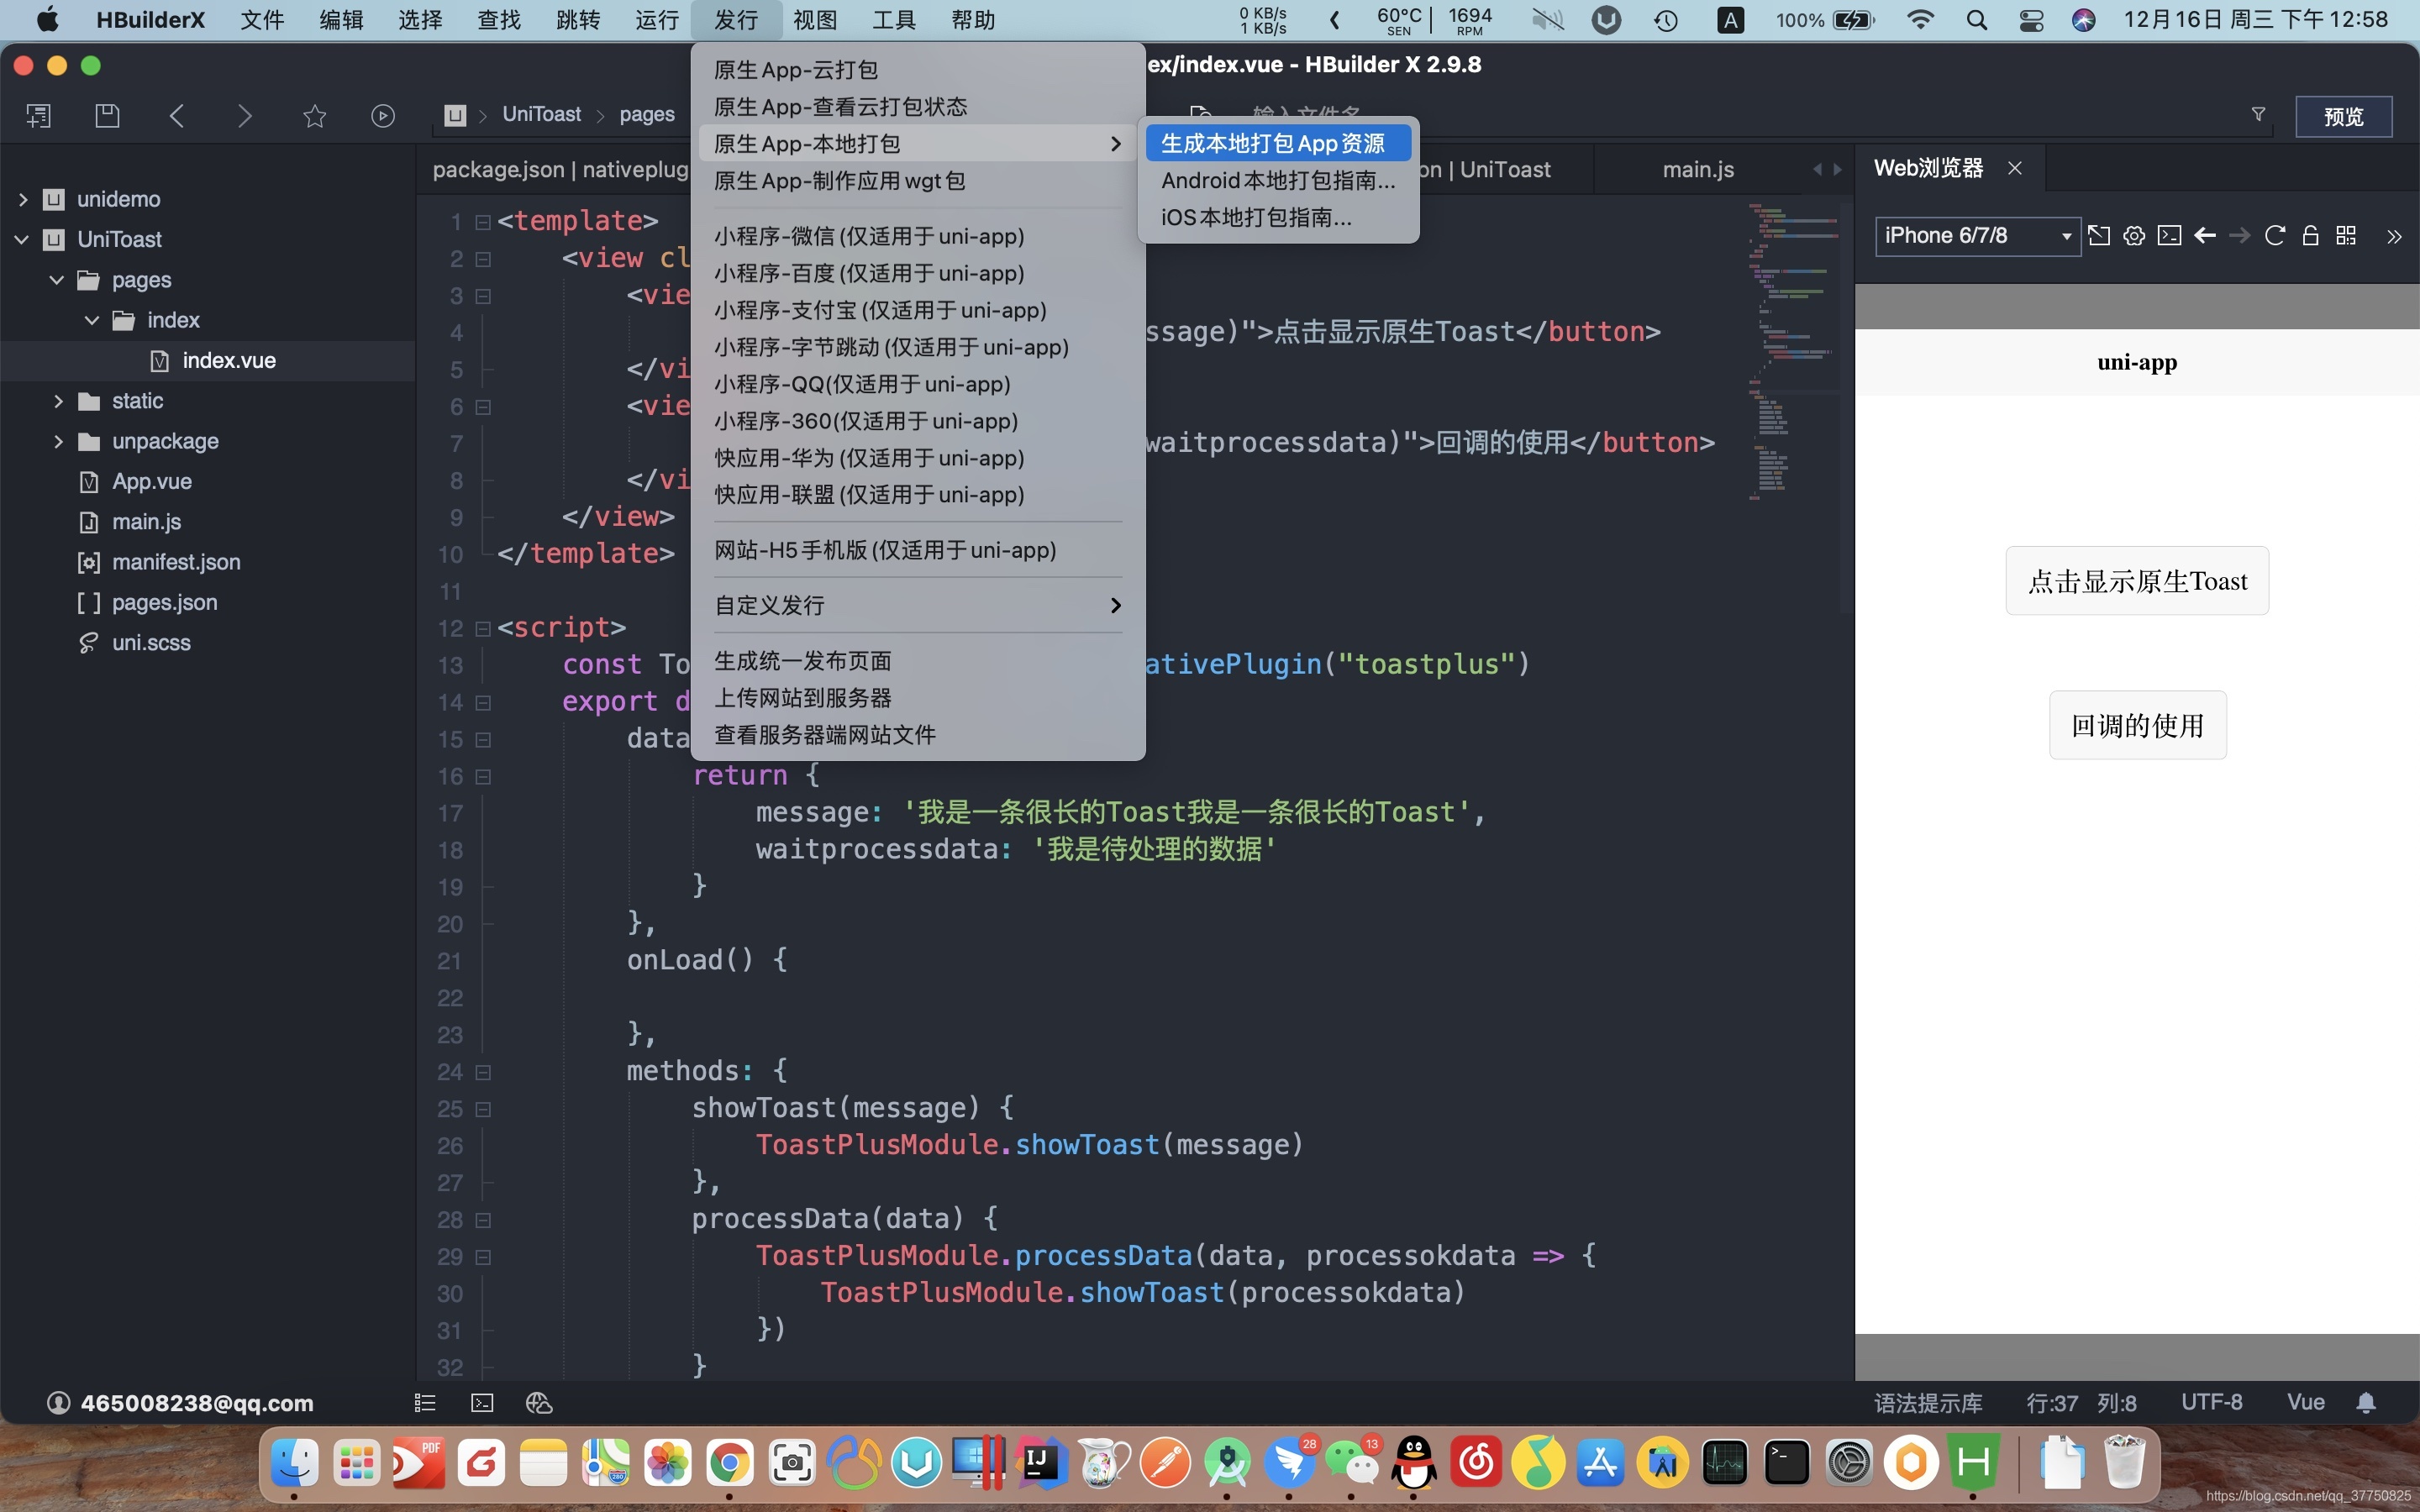2420x1512 pixels.
Task: Expand the unpackage folder
Action: click(x=58, y=441)
